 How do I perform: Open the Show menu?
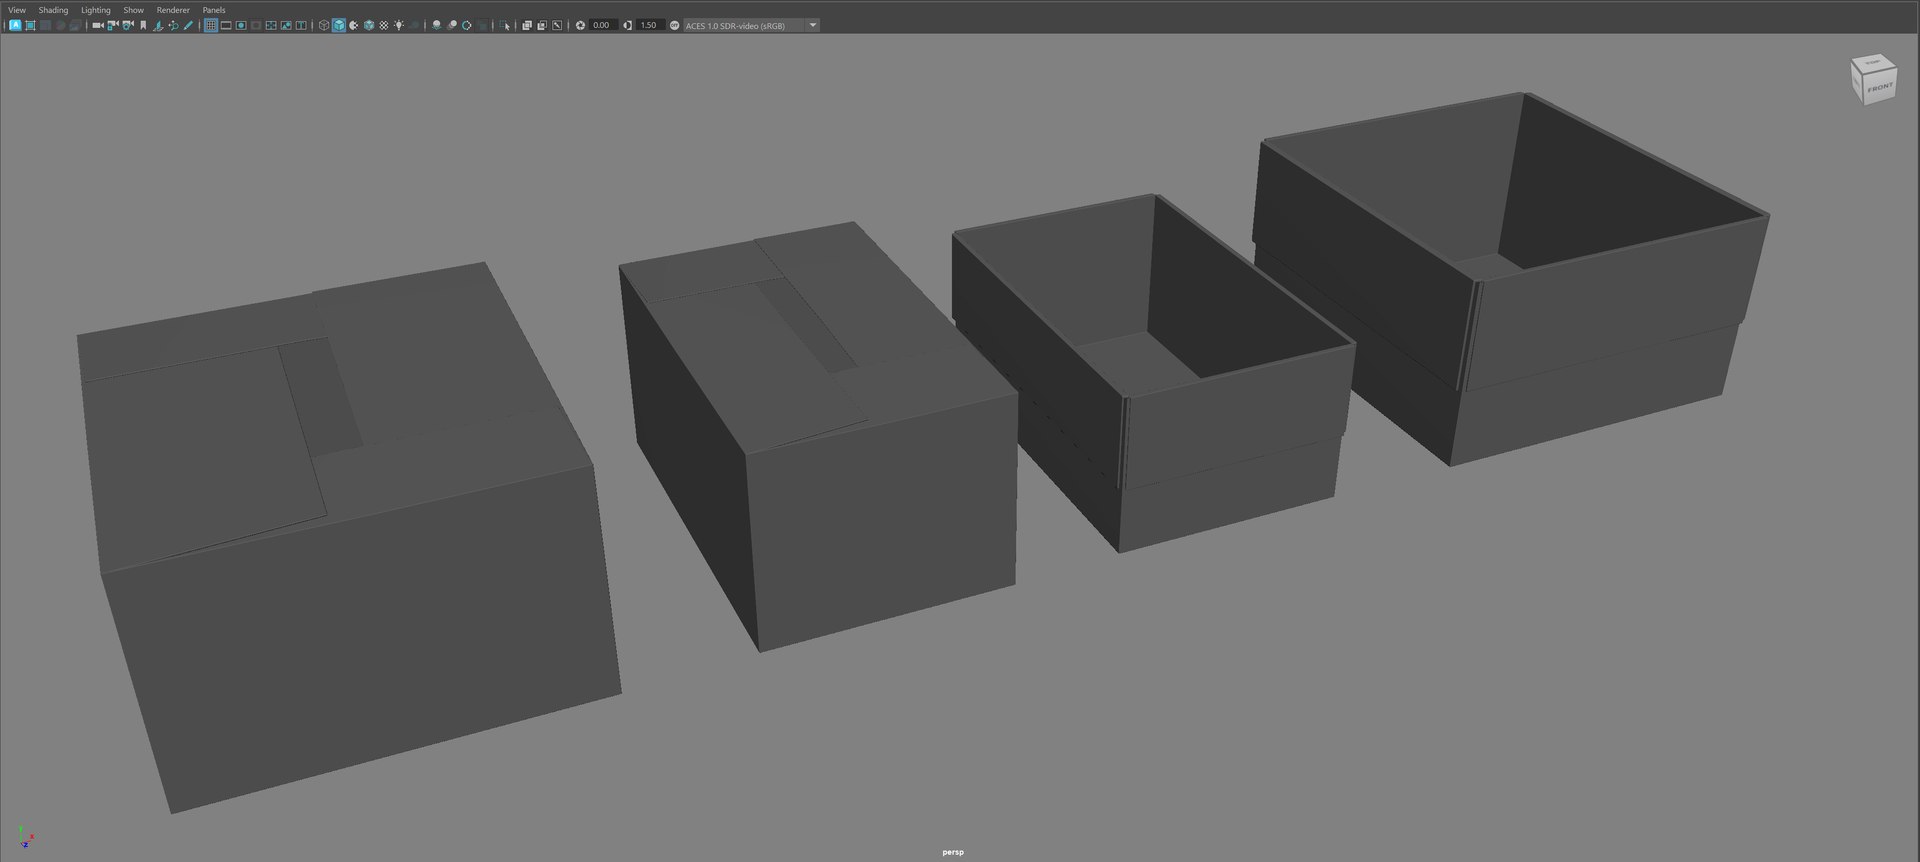click(x=133, y=10)
